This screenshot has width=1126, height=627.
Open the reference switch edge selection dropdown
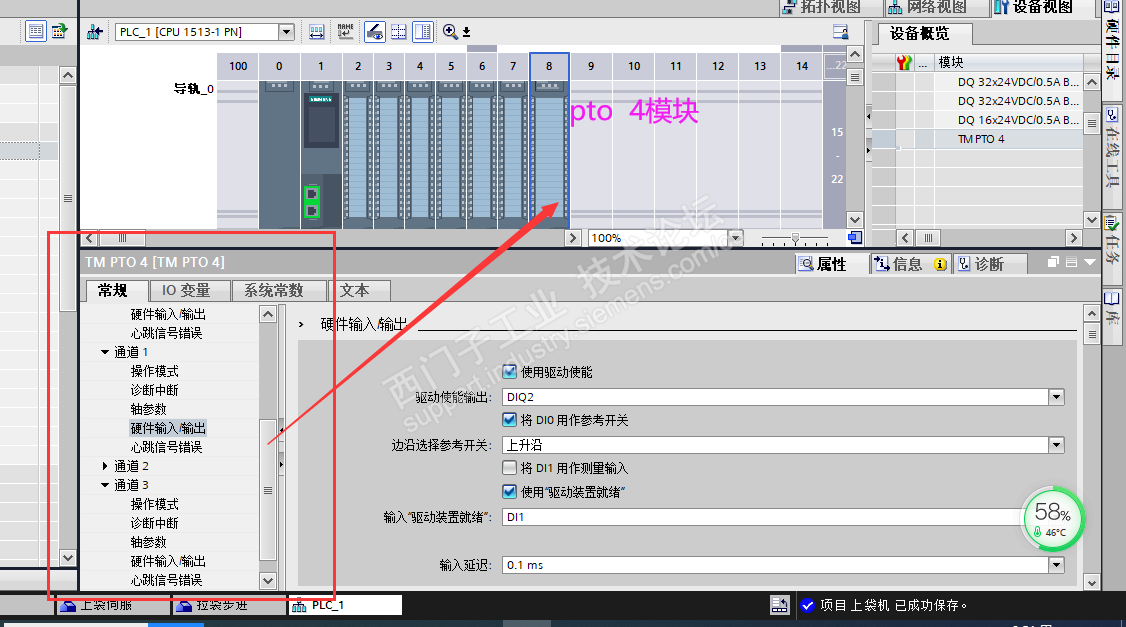1056,445
